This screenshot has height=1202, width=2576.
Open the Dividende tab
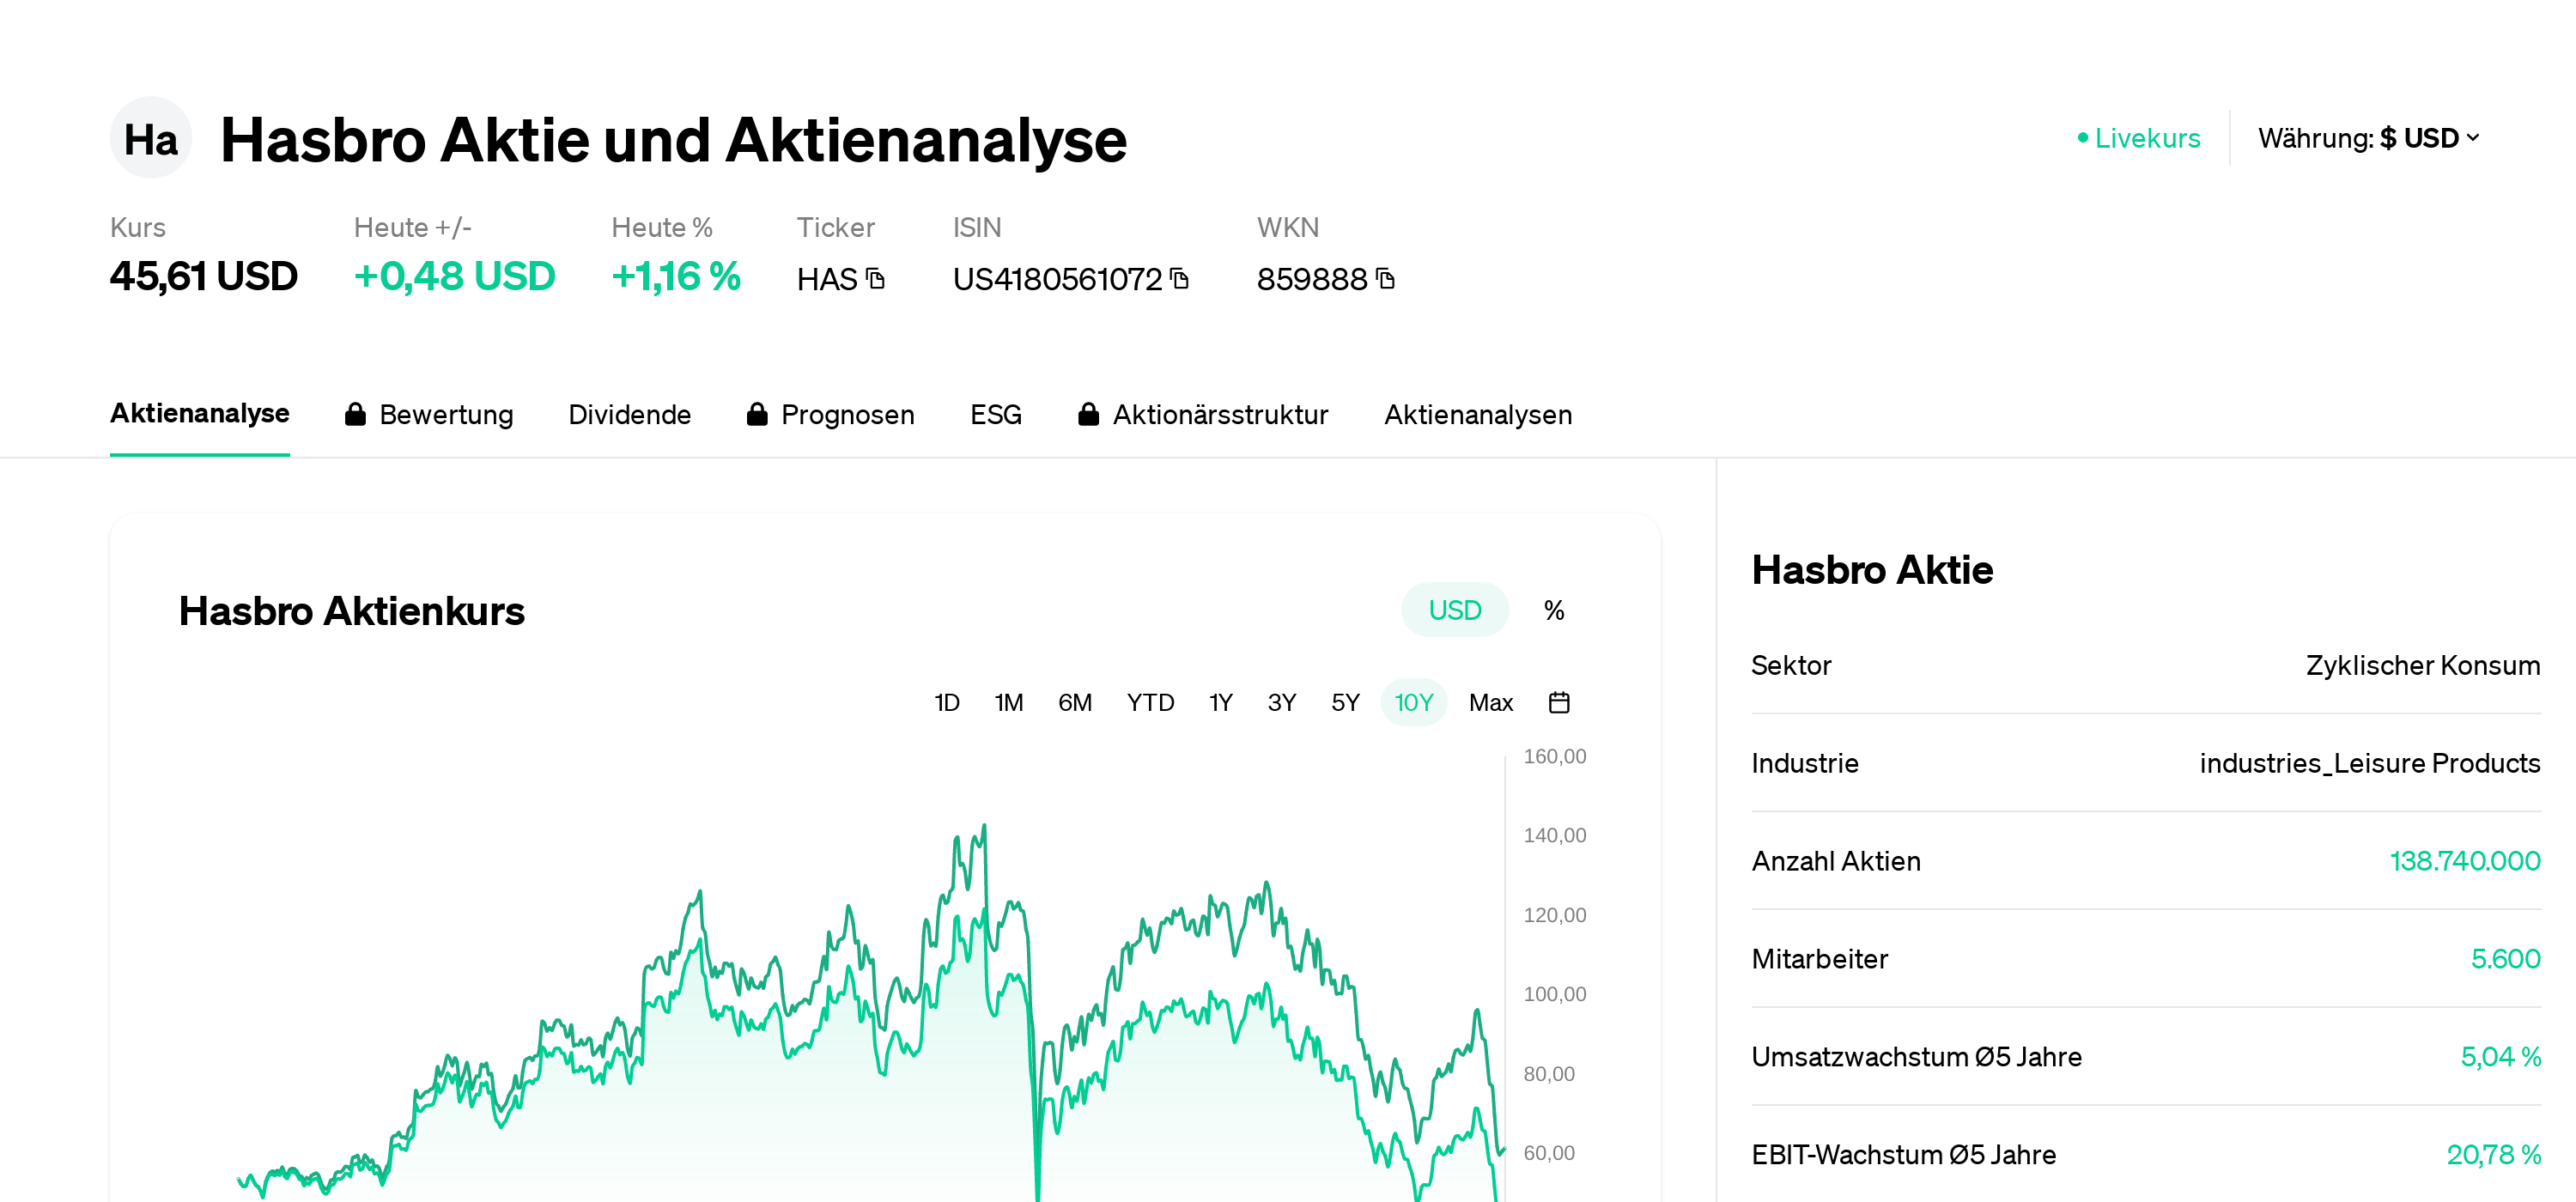click(629, 414)
